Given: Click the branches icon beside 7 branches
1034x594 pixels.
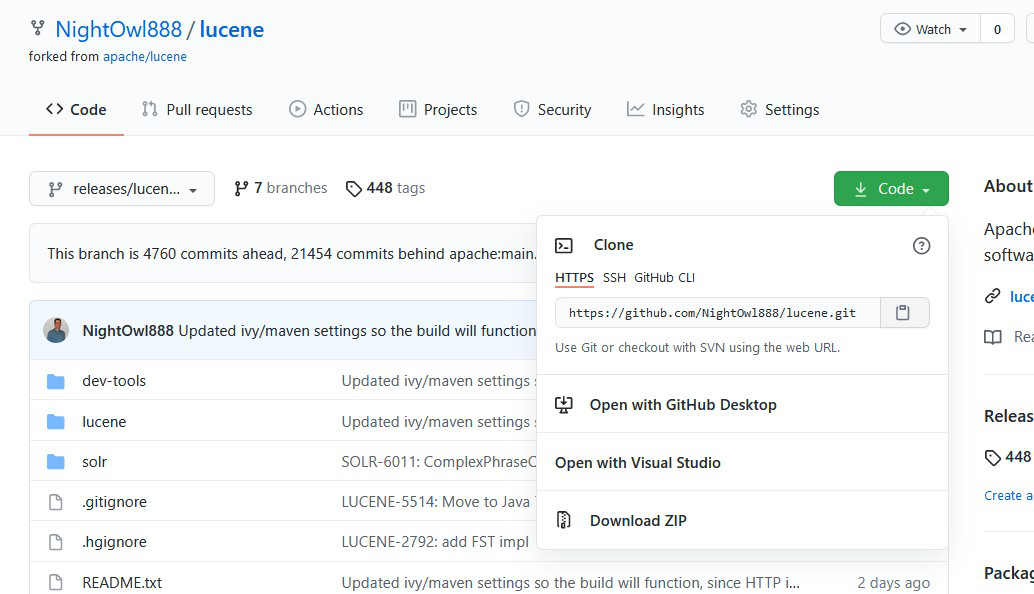Looking at the screenshot, I should [241, 189].
